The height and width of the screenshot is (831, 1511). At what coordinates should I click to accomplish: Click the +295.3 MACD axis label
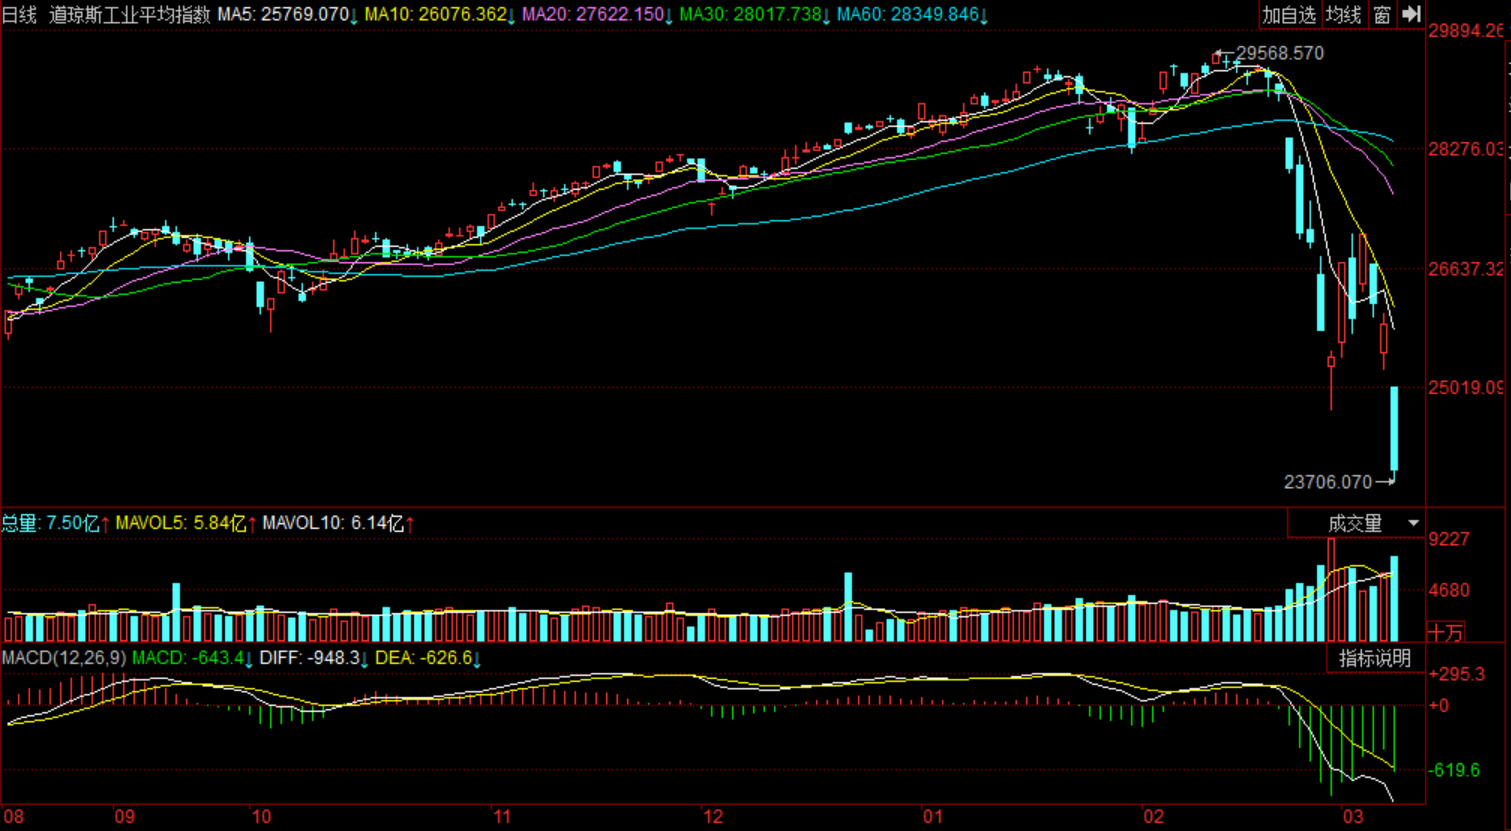click(x=1457, y=674)
